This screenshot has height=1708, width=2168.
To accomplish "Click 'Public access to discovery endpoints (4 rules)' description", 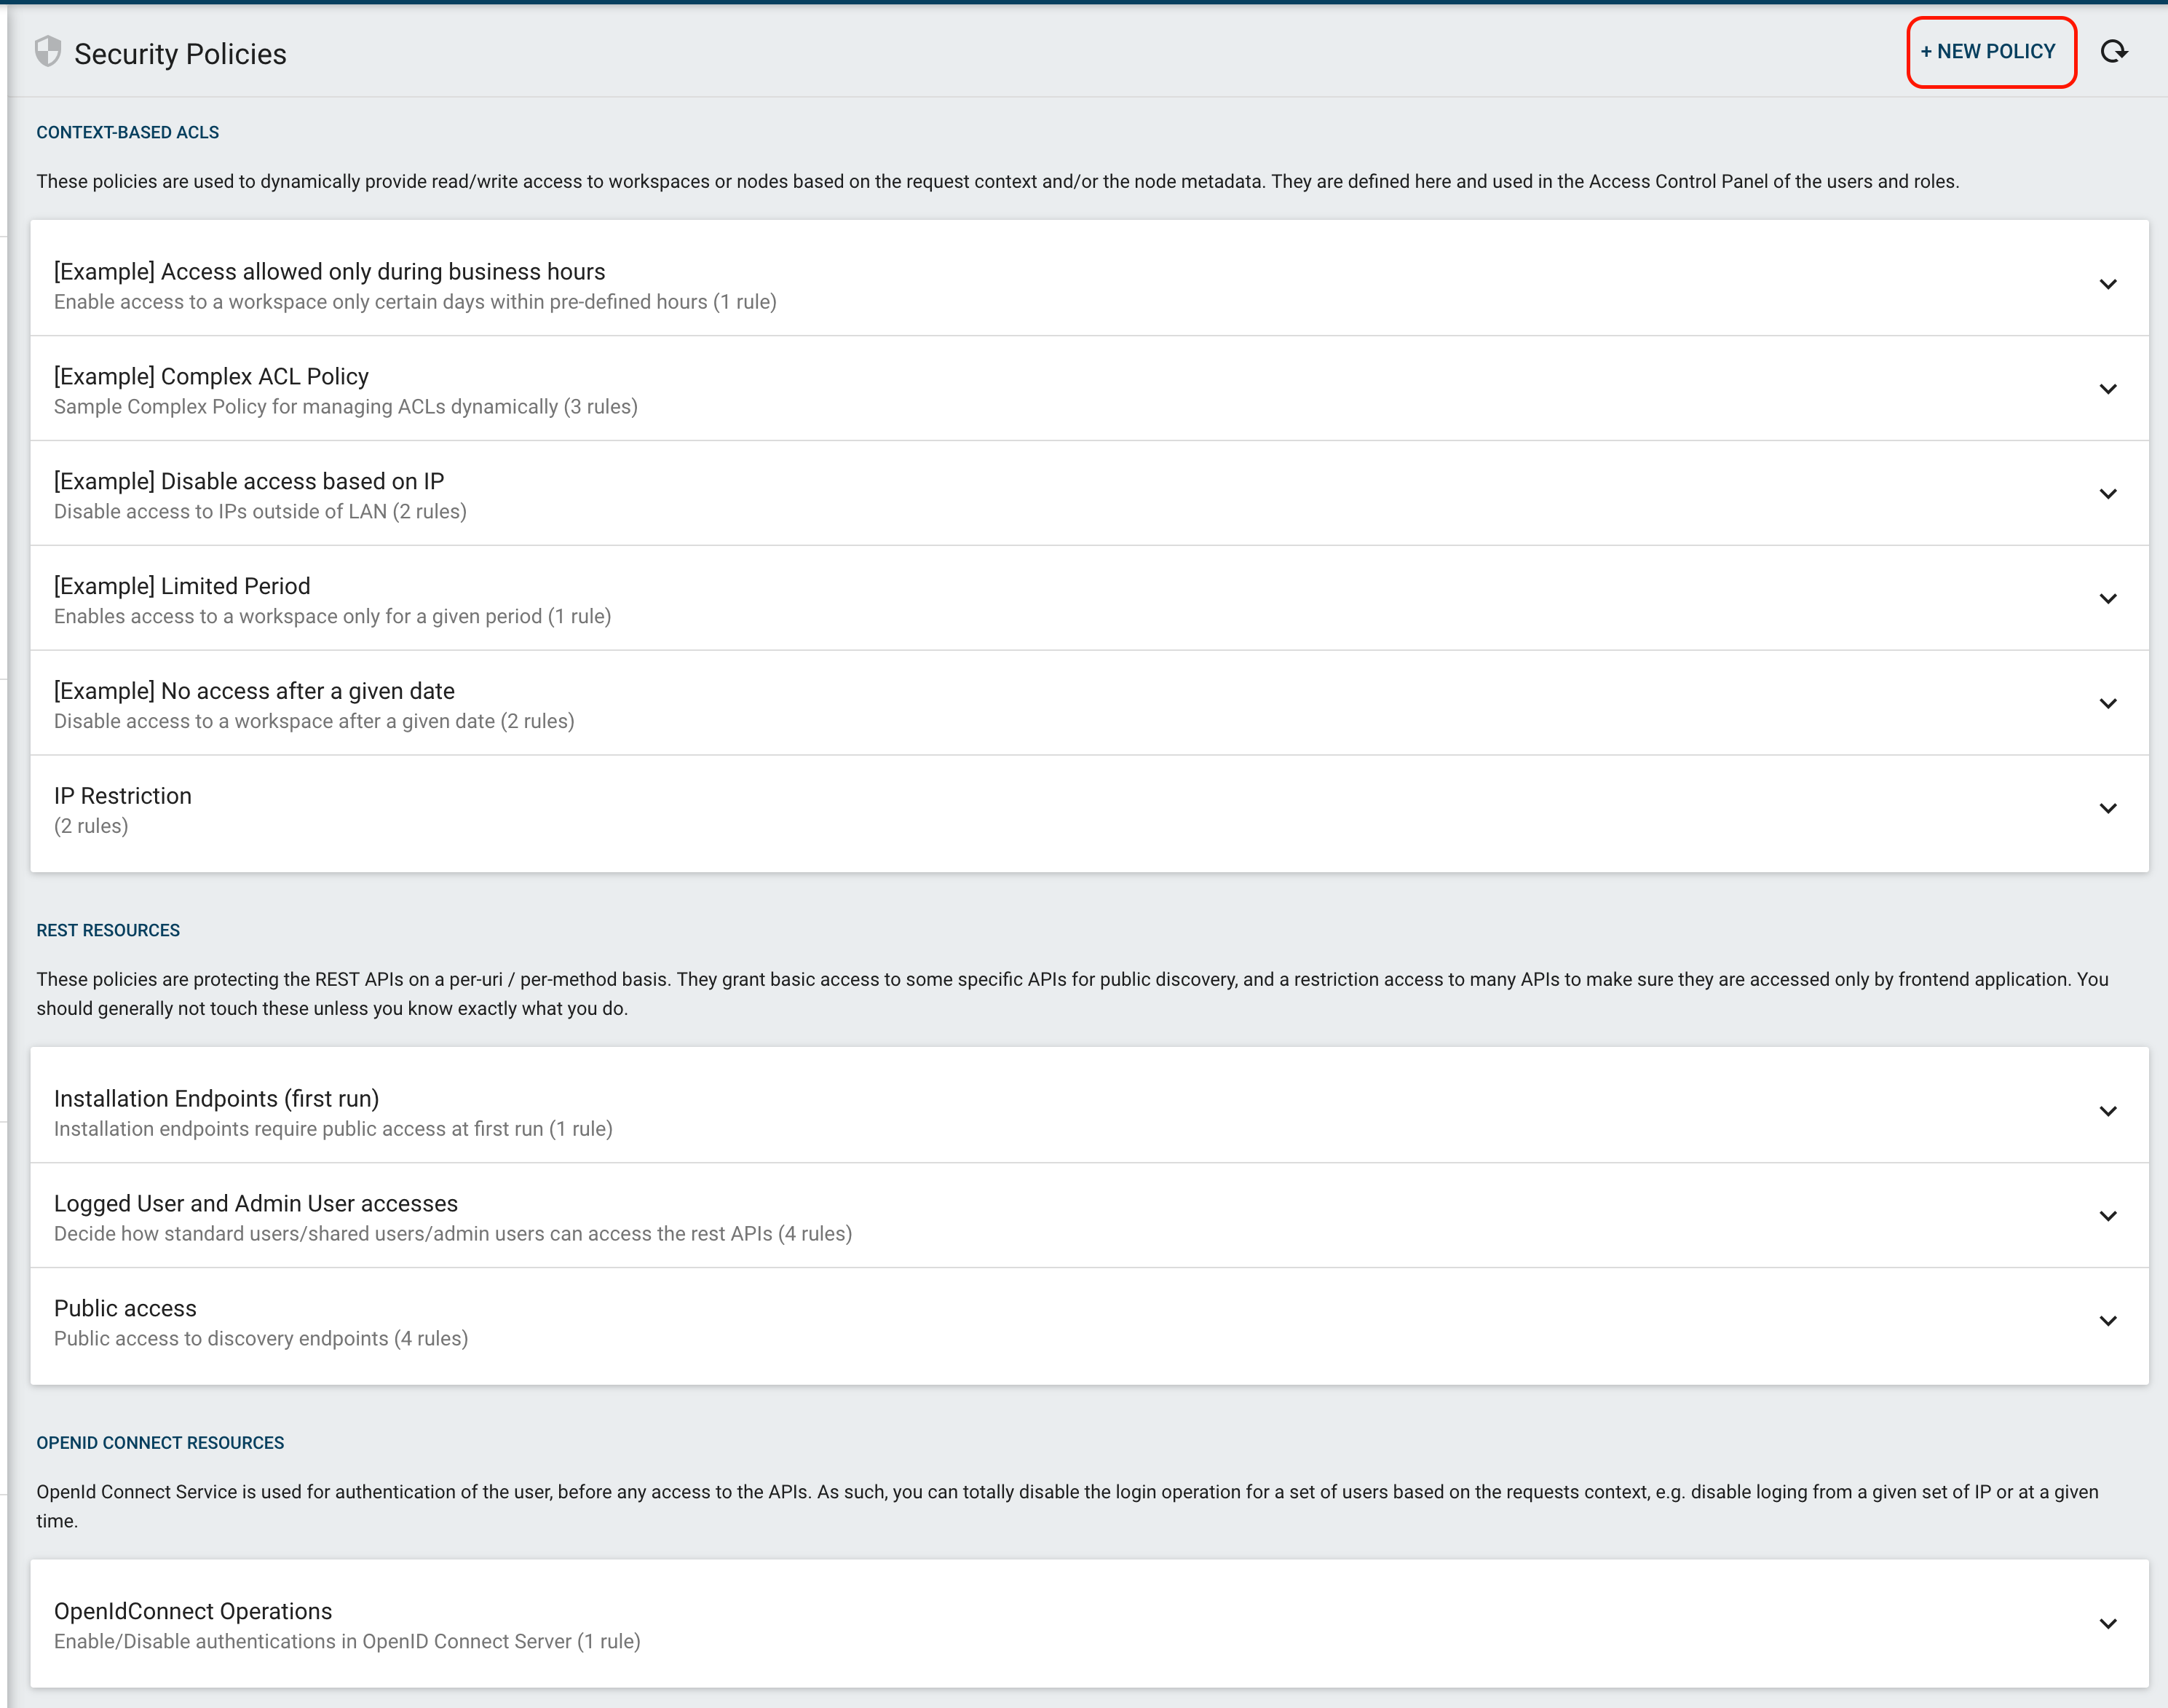I will pyautogui.click(x=261, y=1339).
